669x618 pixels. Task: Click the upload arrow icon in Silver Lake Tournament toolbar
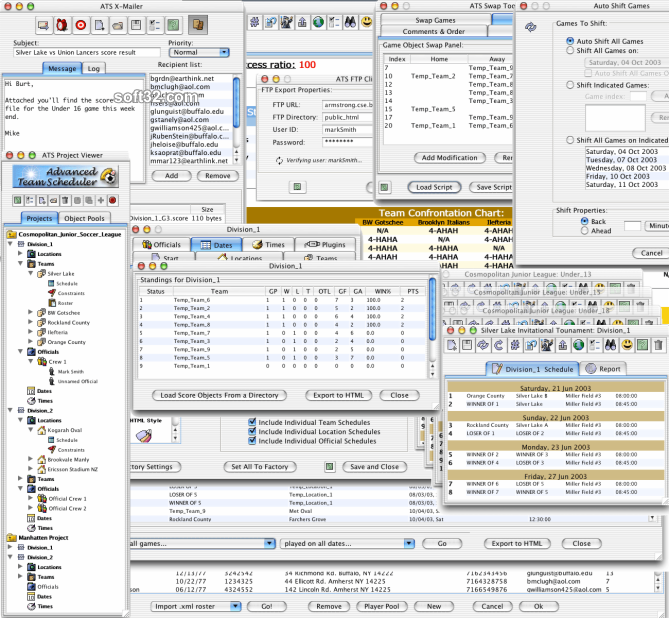click(x=563, y=345)
